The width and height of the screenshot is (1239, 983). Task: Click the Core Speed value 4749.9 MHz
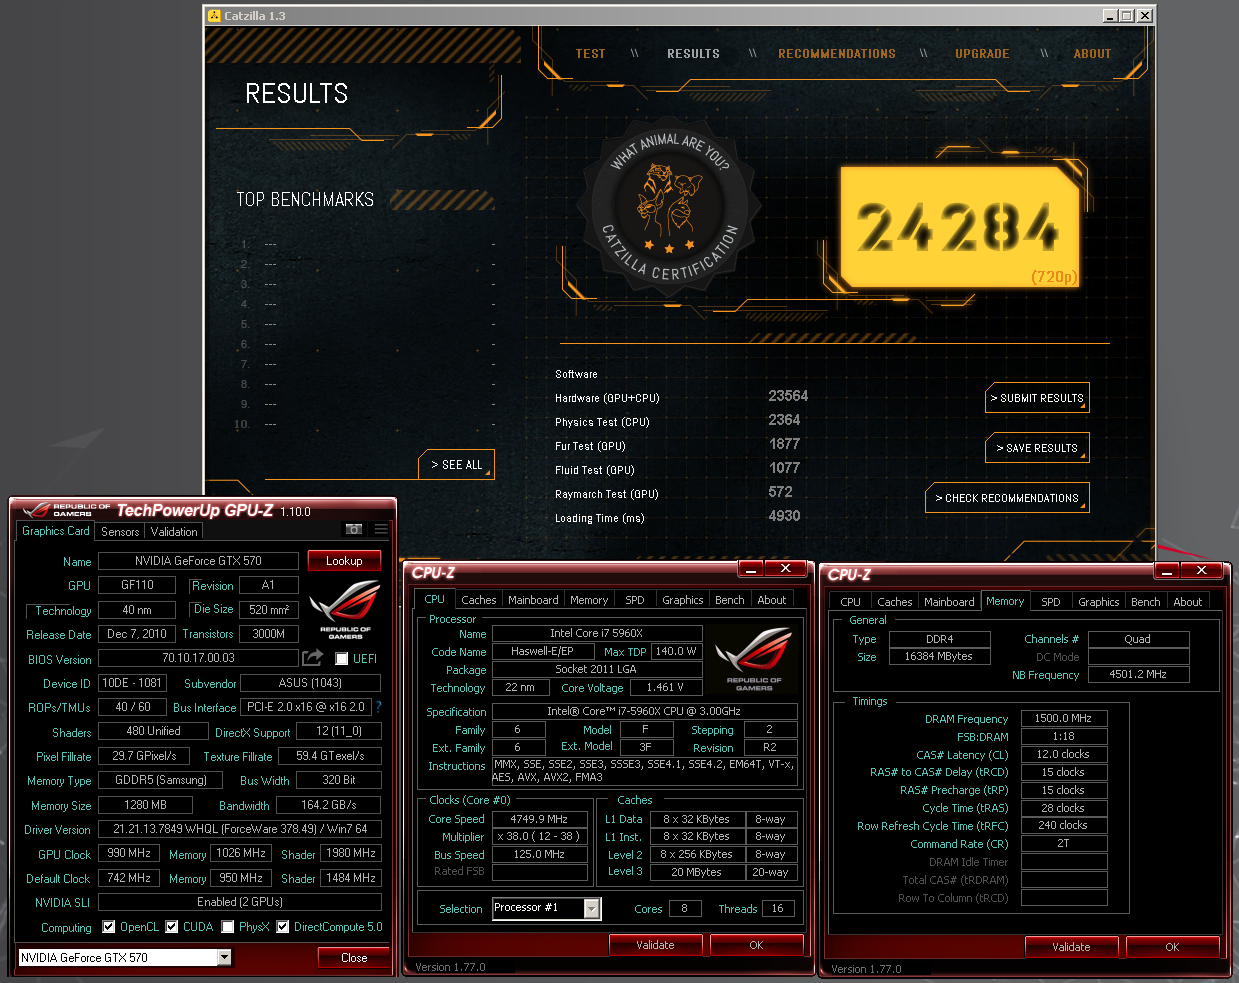pos(539,819)
